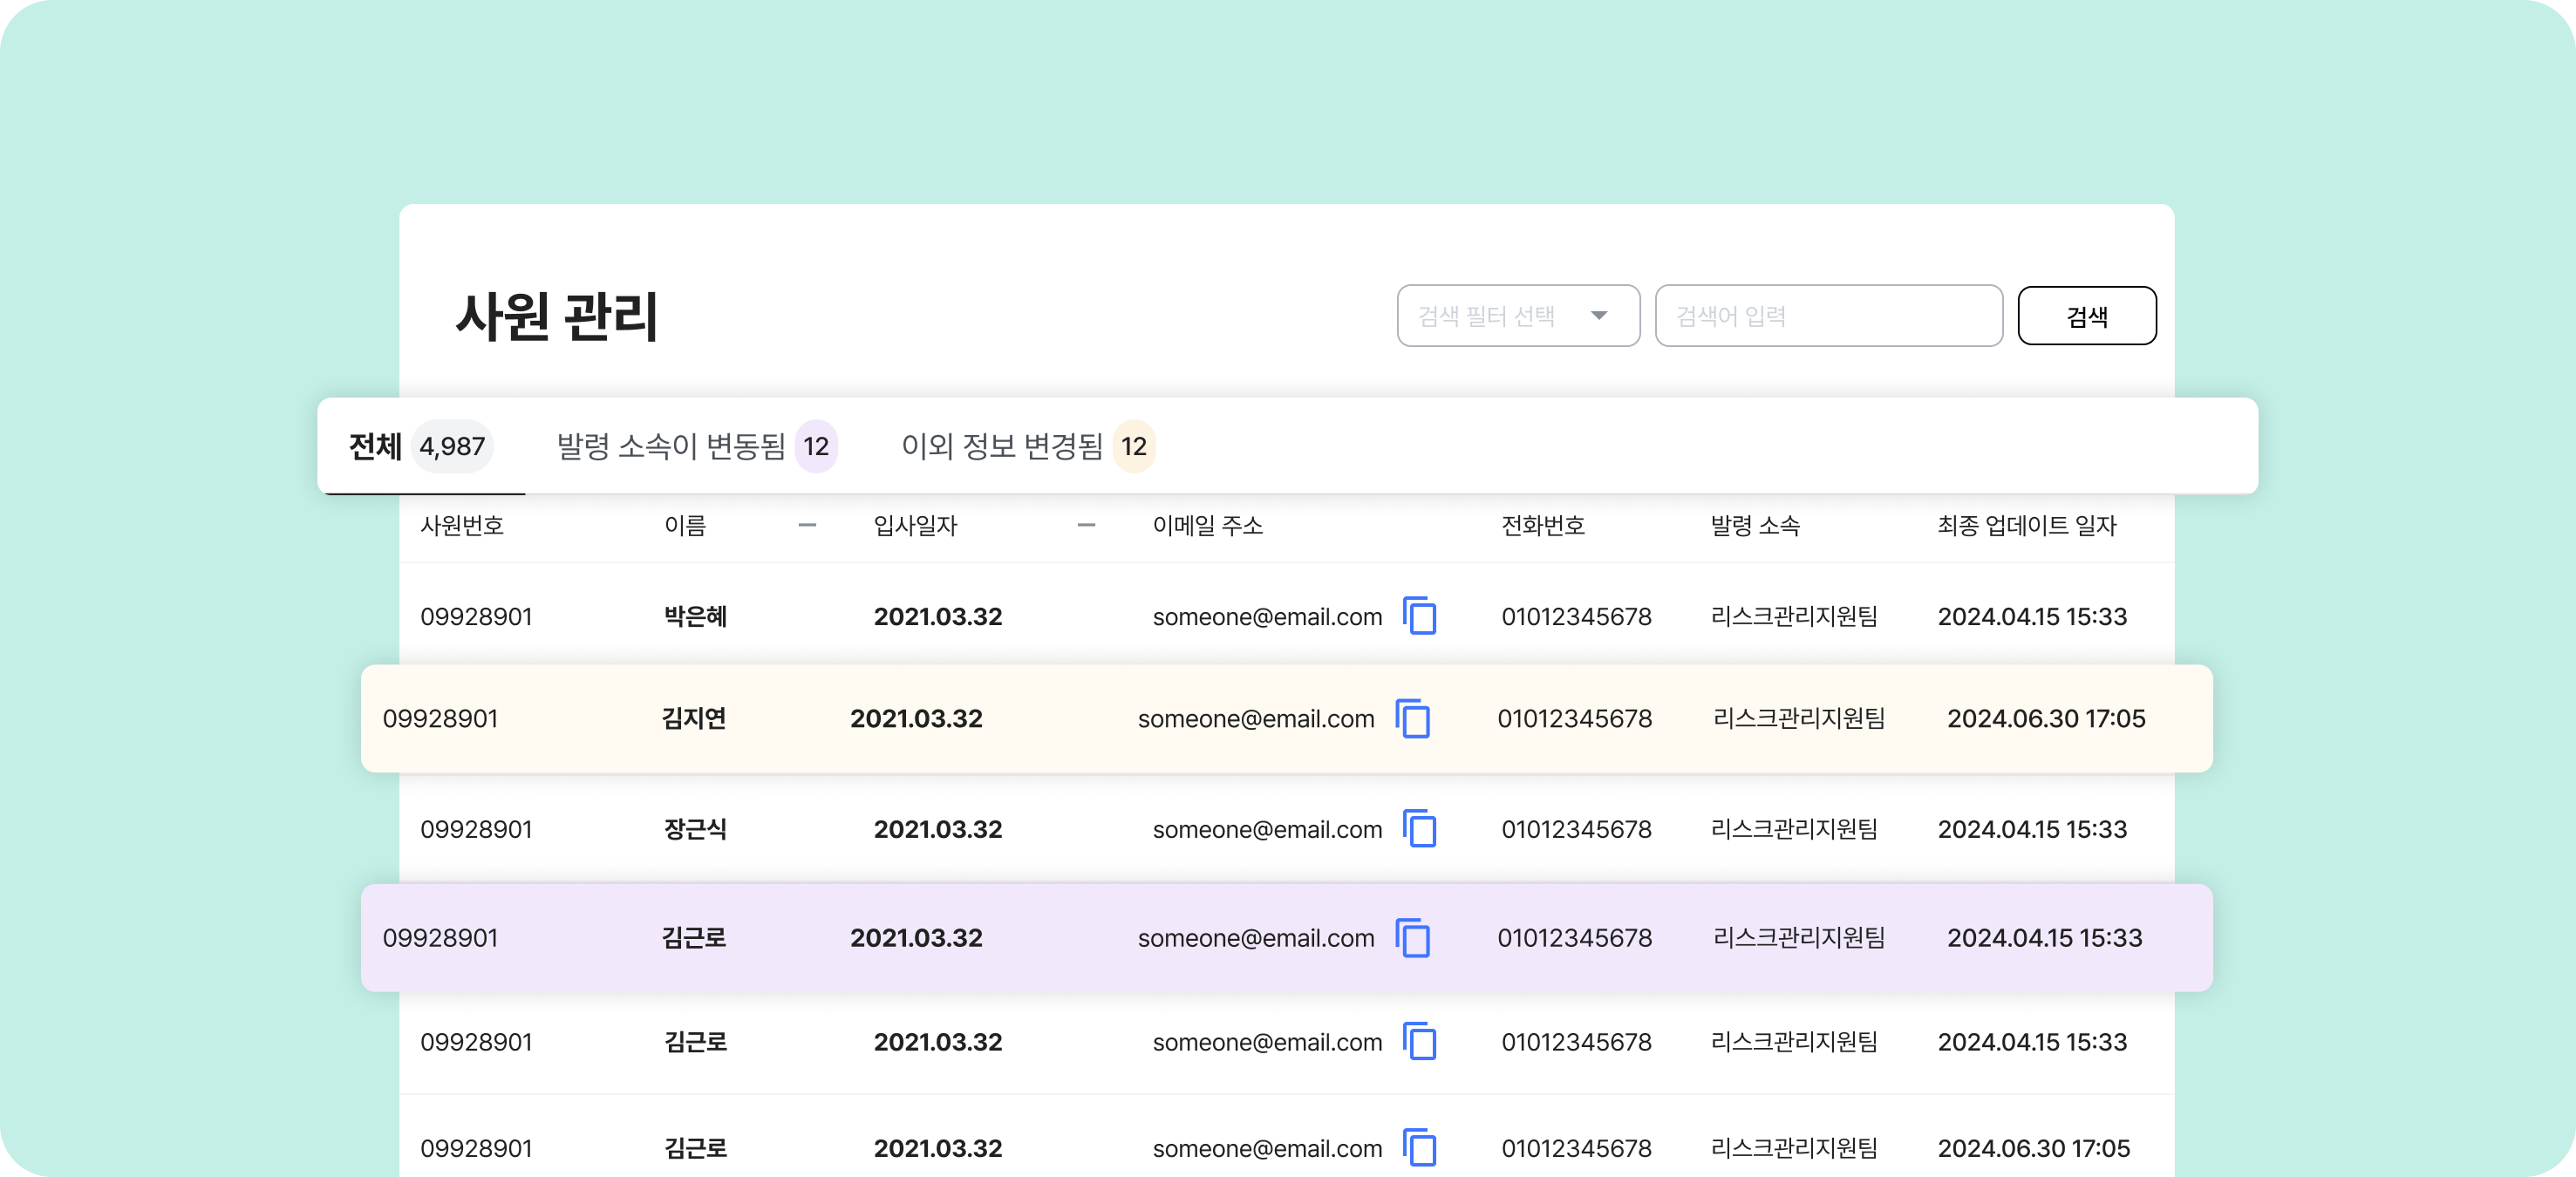The width and height of the screenshot is (2576, 1177).
Task: Copy email in 김지연 highlighted row
Action: click(1412, 718)
